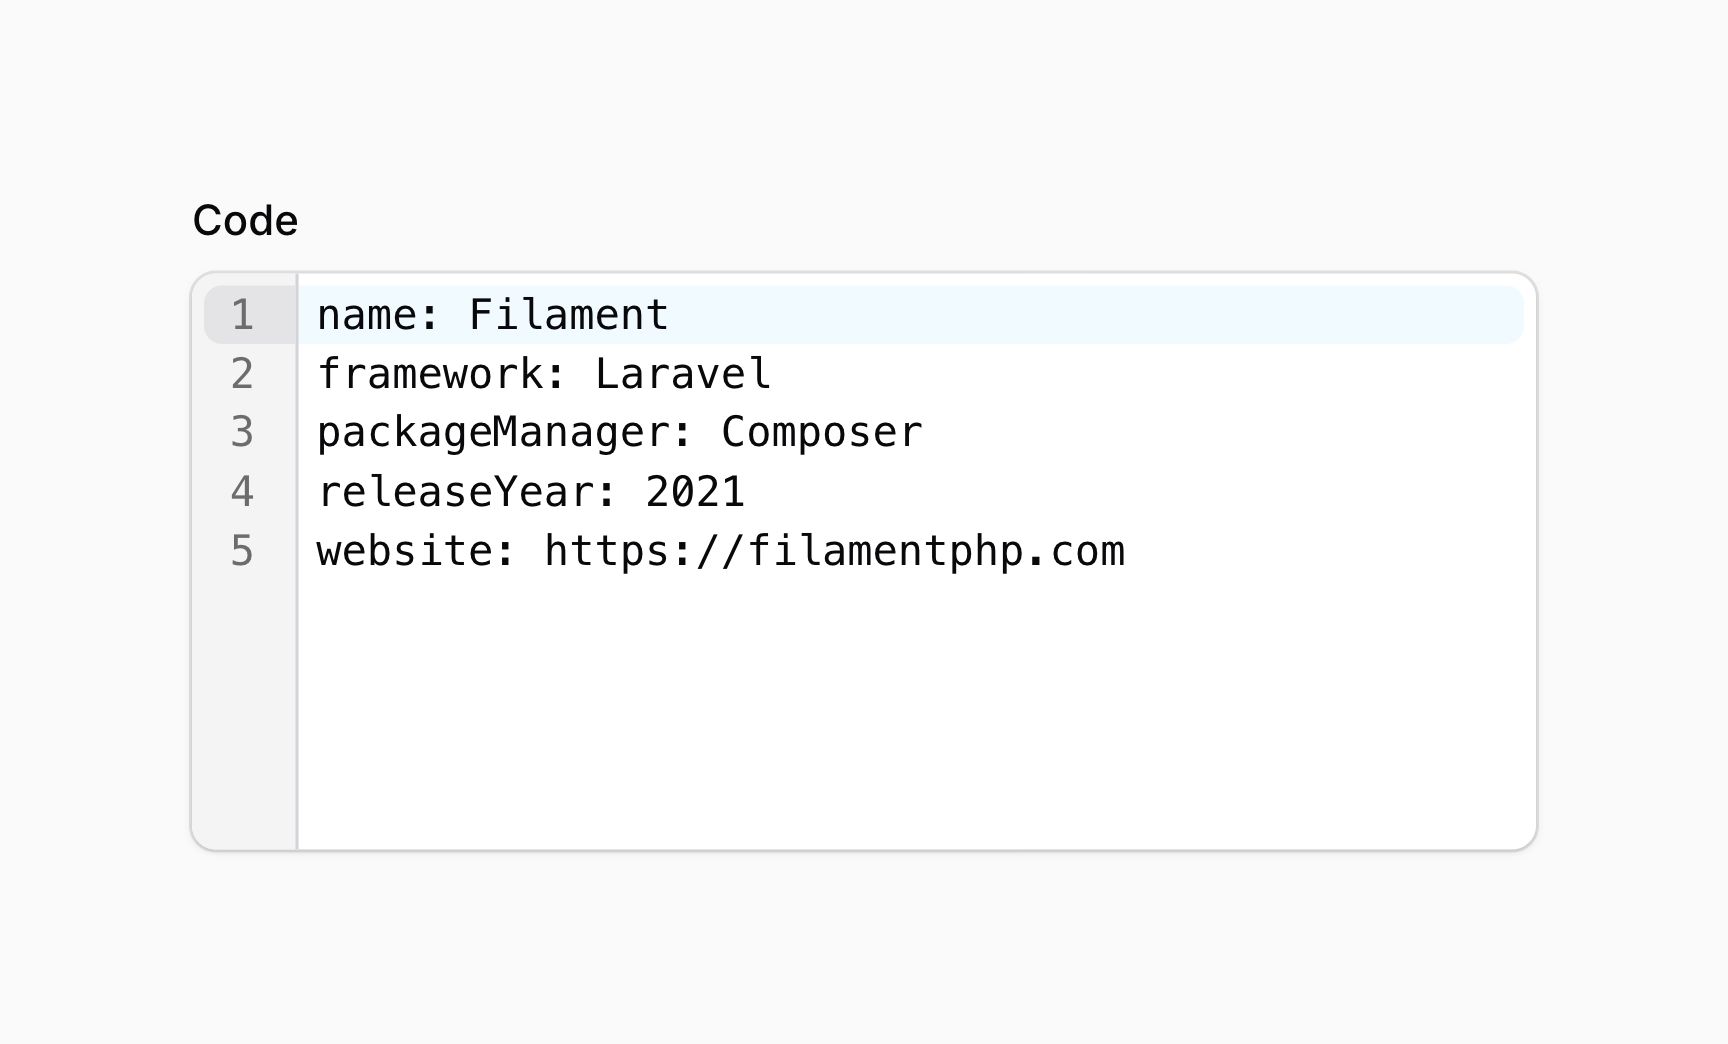Click line number 5 in the gutter
The image size is (1728, 1044).
(243, 551)
